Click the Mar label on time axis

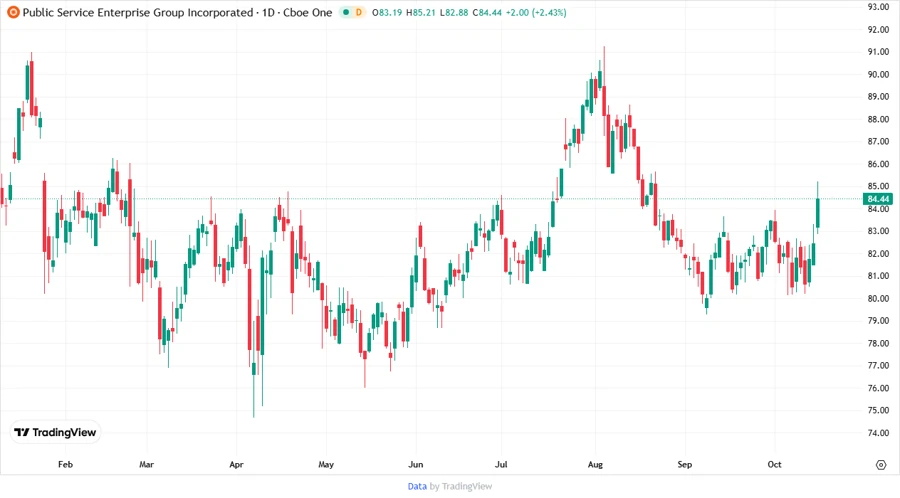(x=146, y=464)
